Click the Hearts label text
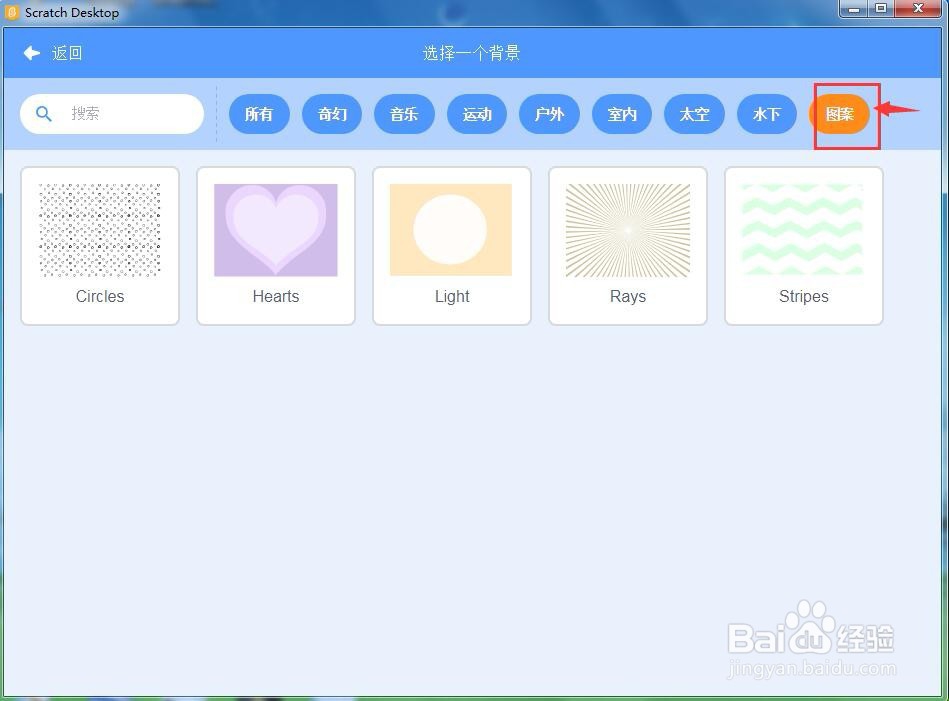This screenshot has width=949, height=701. pos(276,296)
